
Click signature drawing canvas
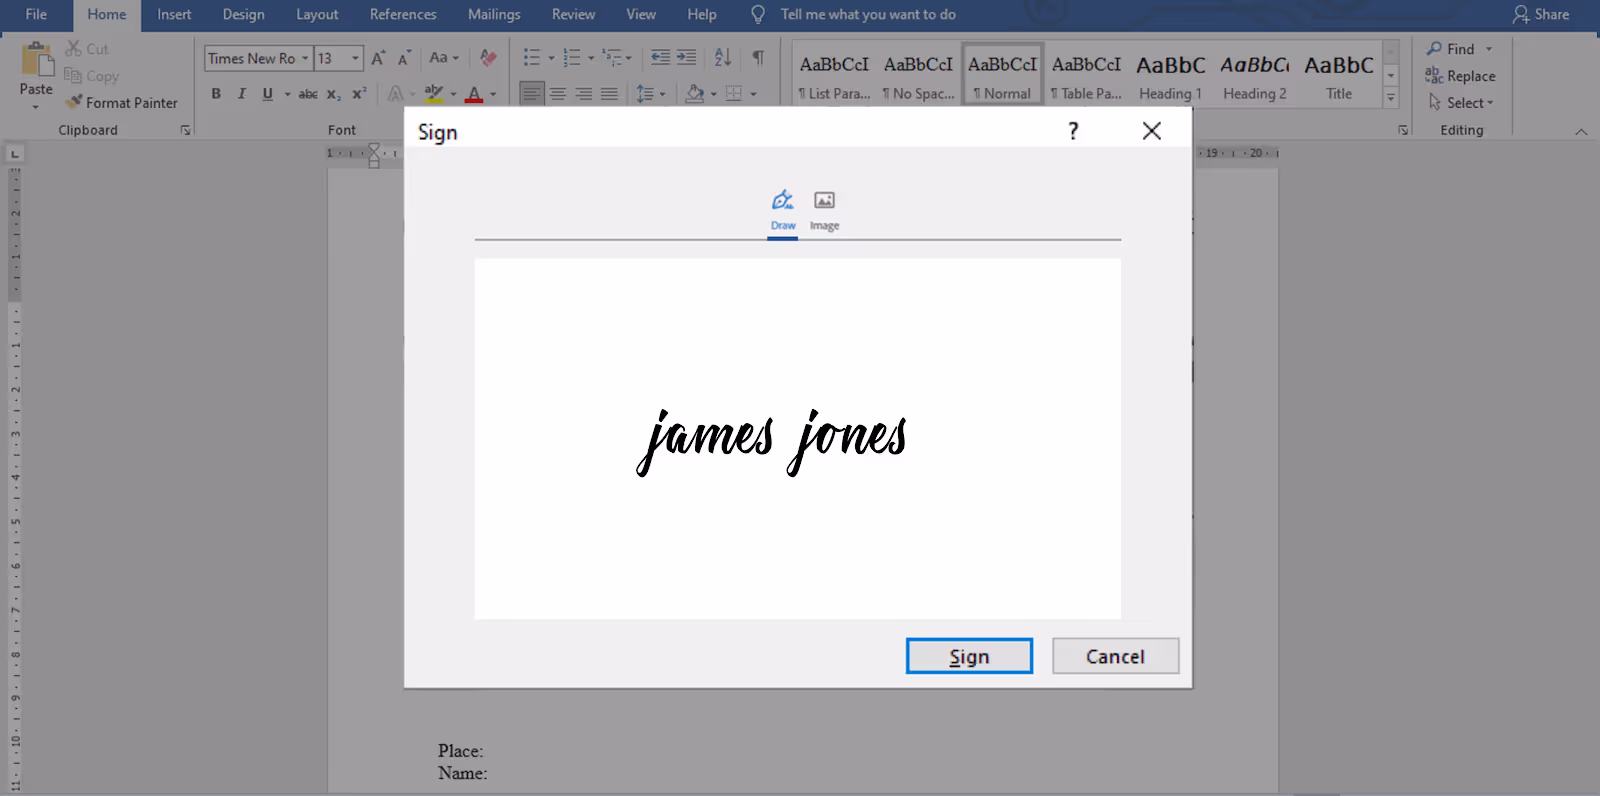point(797,439)
